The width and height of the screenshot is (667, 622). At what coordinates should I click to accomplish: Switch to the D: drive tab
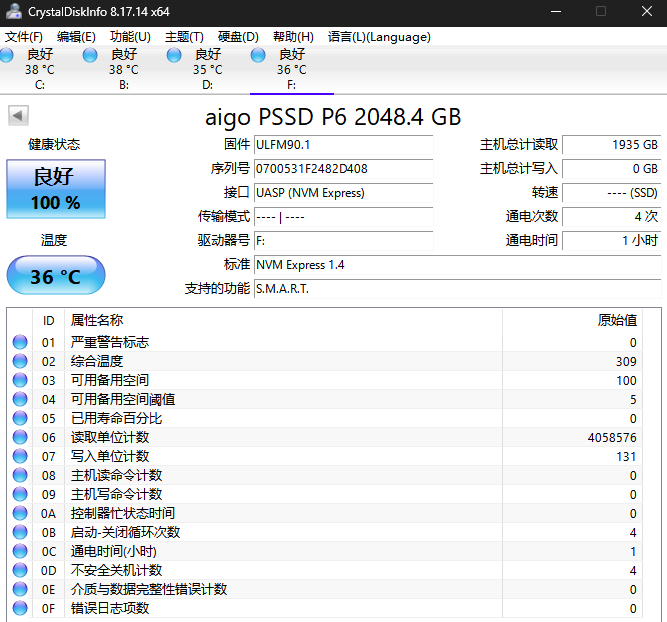click(208, 69)
